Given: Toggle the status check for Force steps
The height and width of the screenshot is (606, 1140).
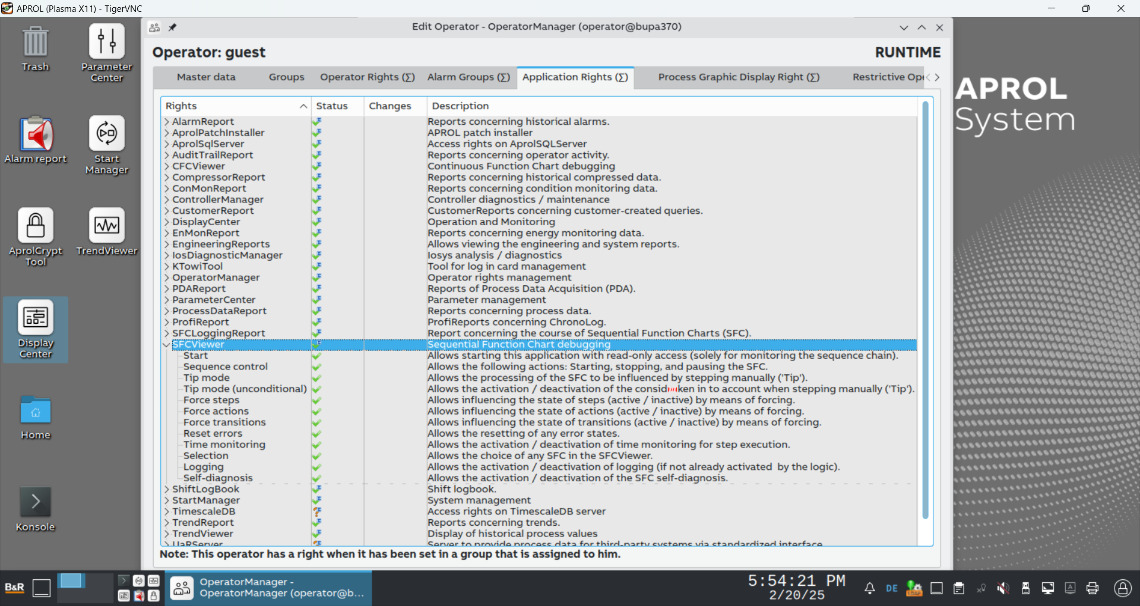Looking at the screenshot, I should pos(316,400).
